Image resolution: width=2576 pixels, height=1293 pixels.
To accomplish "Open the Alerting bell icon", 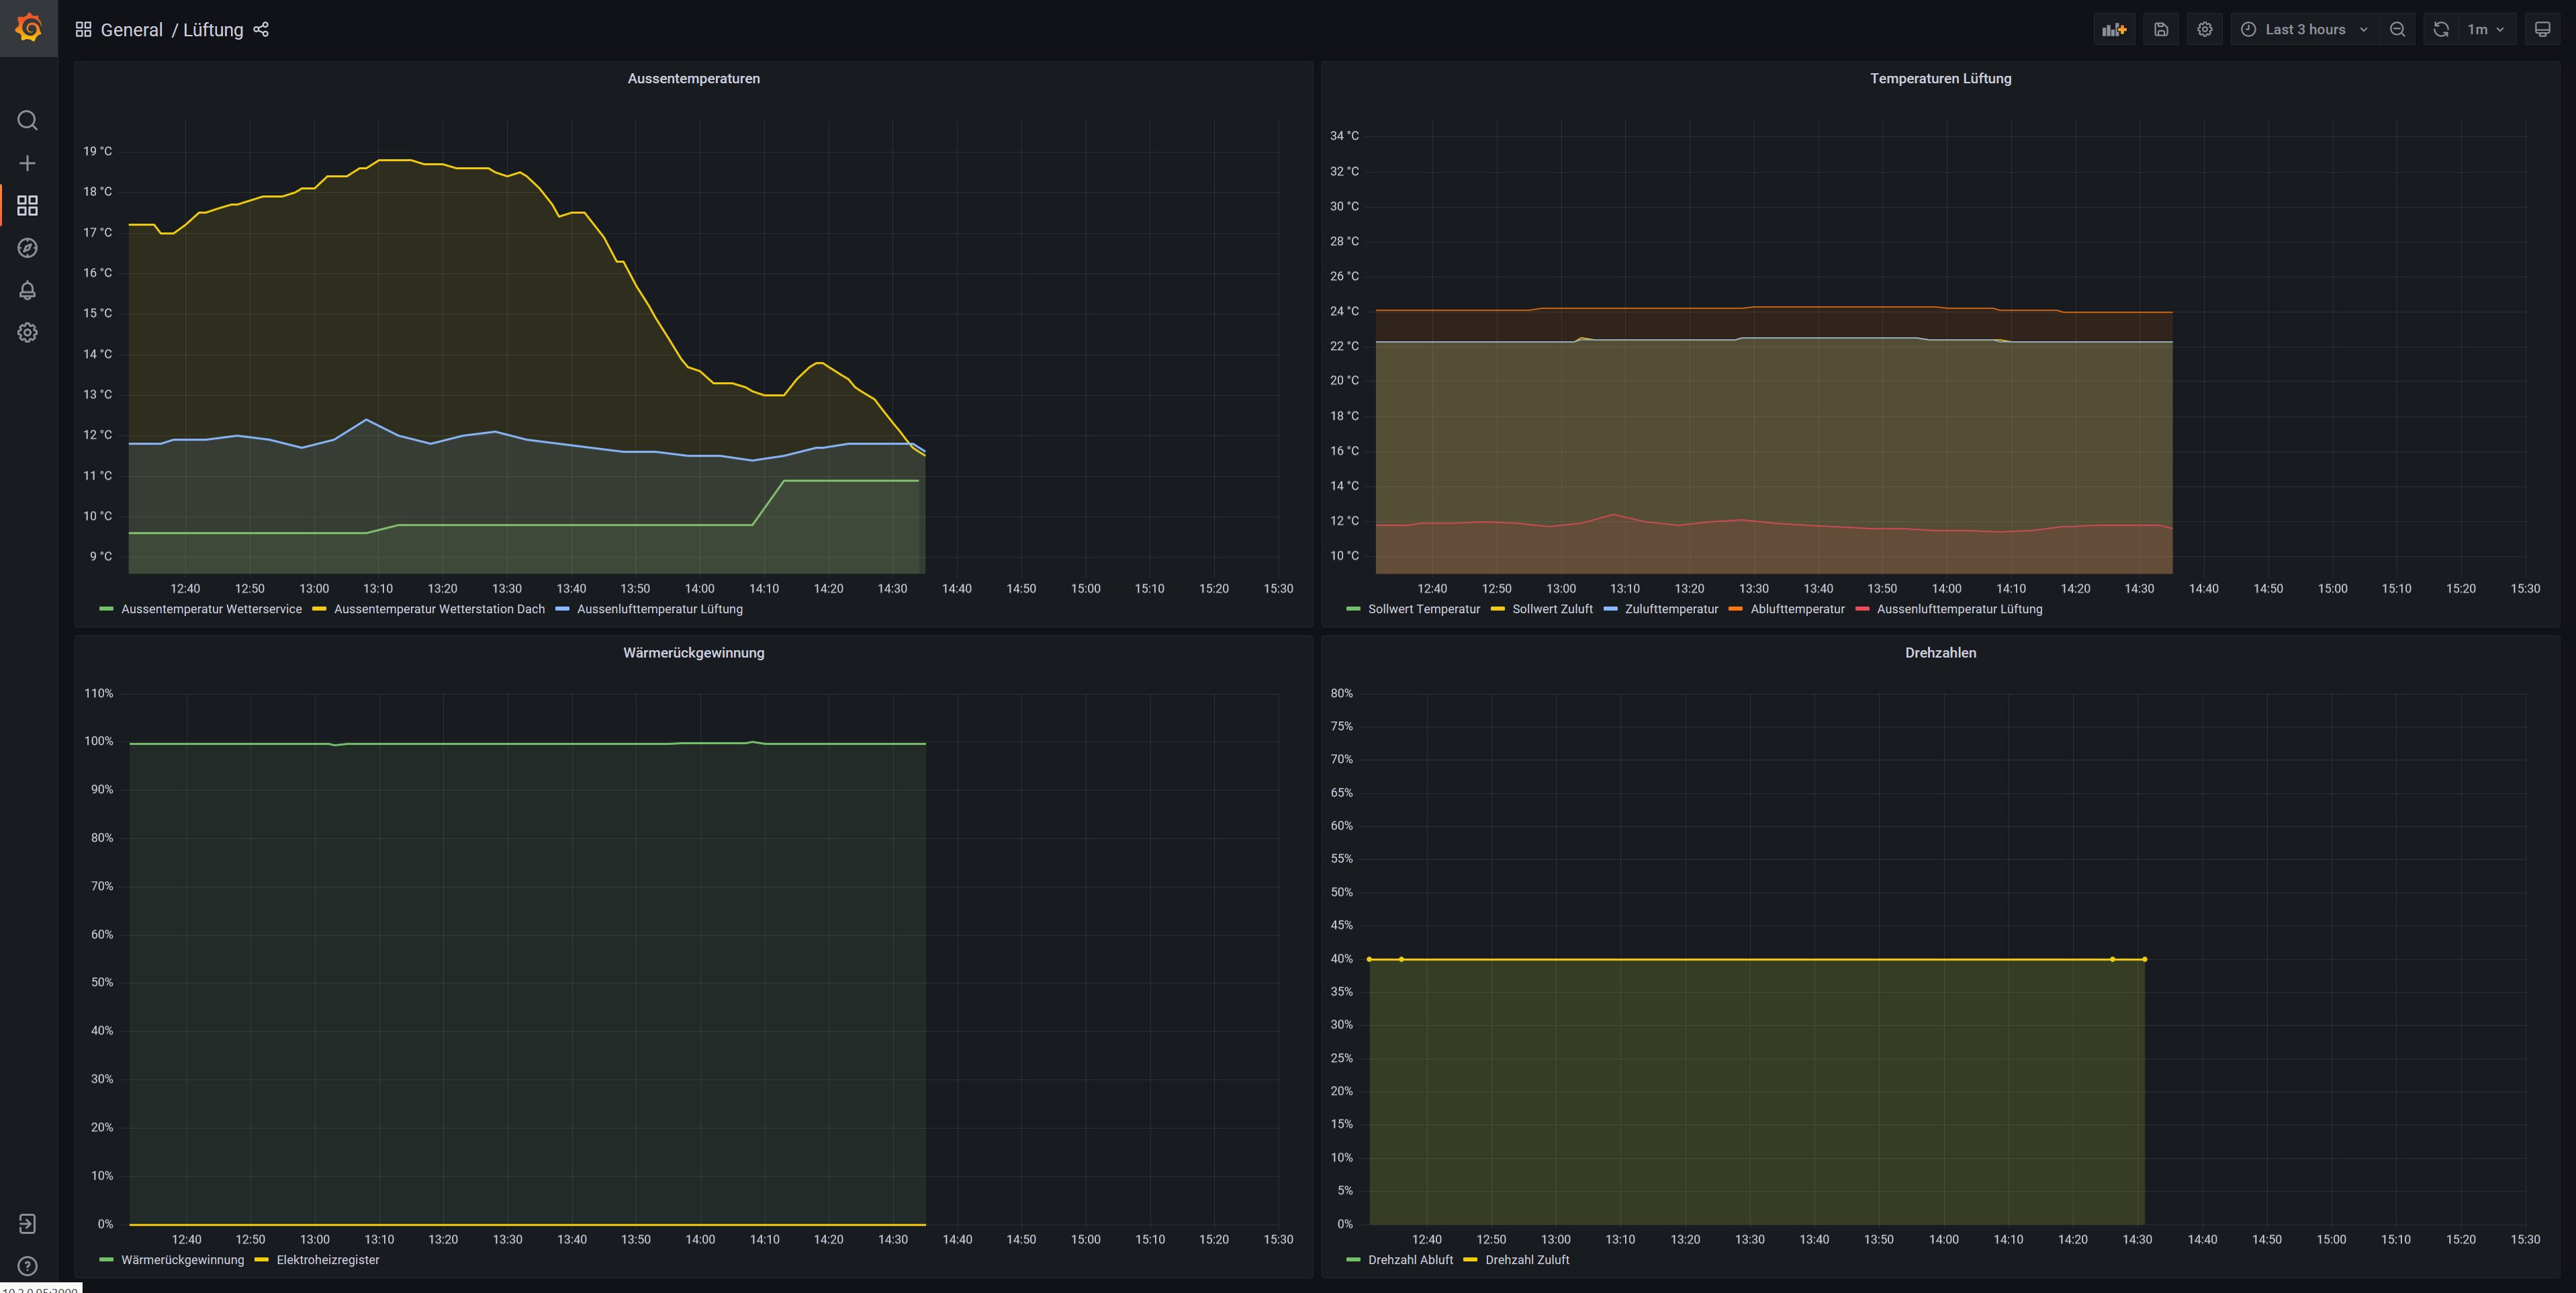I will 28,290.
